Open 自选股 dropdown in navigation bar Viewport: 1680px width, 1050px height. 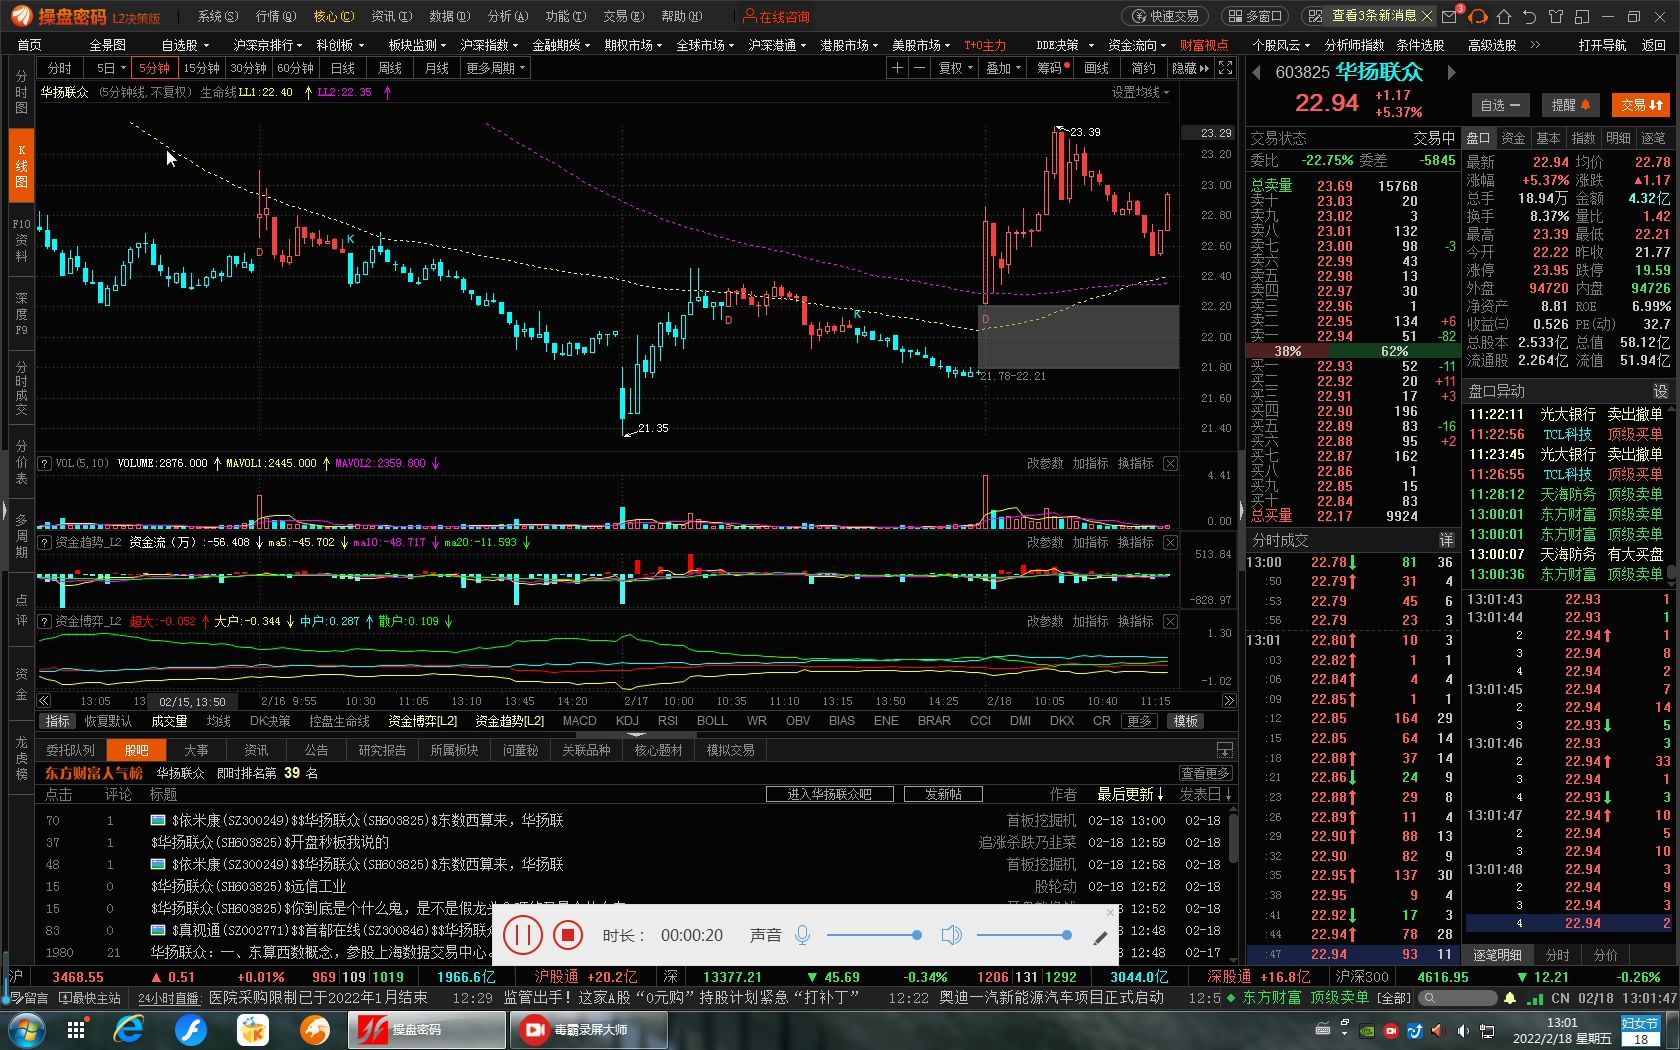coord(185,45)
